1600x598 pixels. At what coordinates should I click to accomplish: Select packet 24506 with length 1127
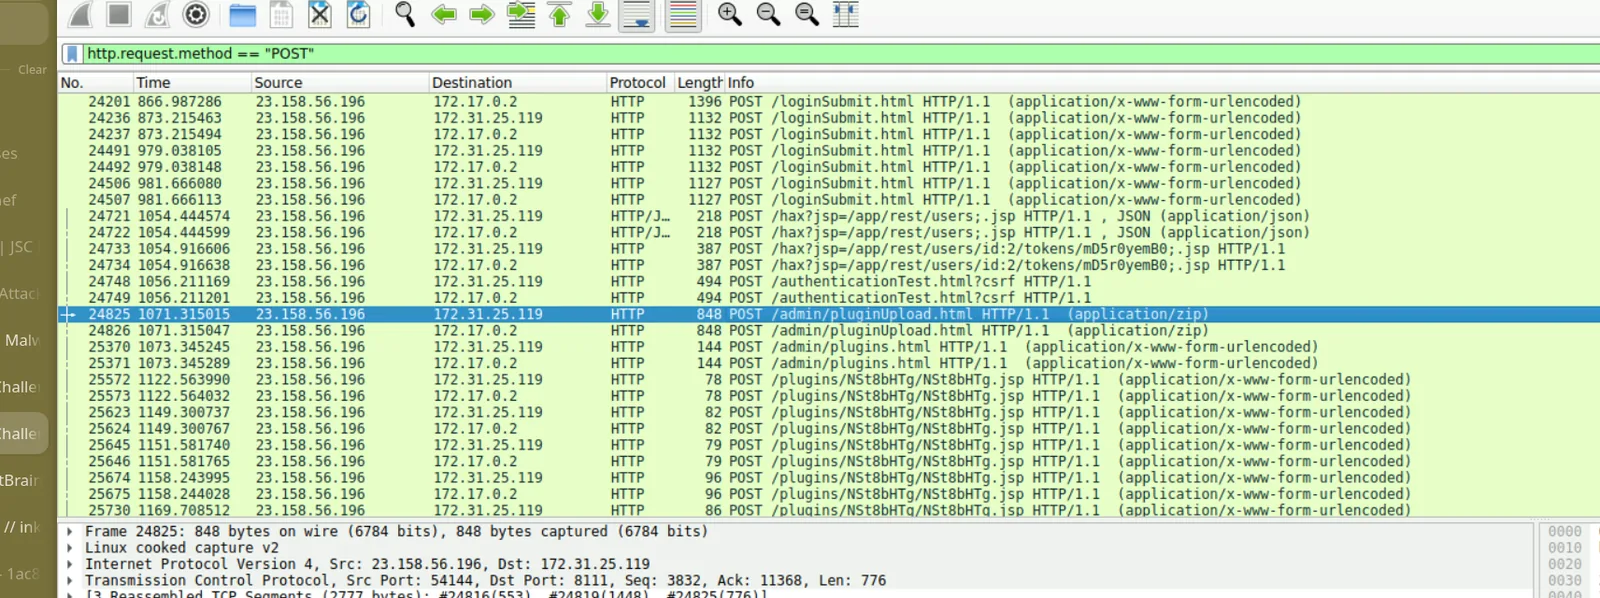coord(829,184)
